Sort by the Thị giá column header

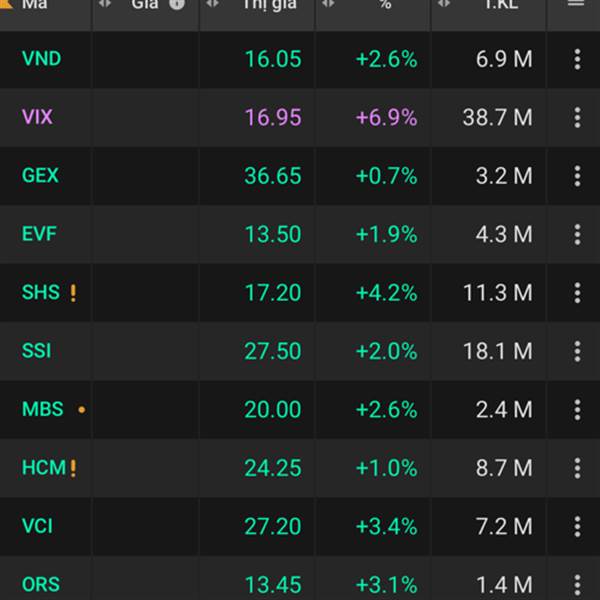pyautogui.click(x=270, y=4)
